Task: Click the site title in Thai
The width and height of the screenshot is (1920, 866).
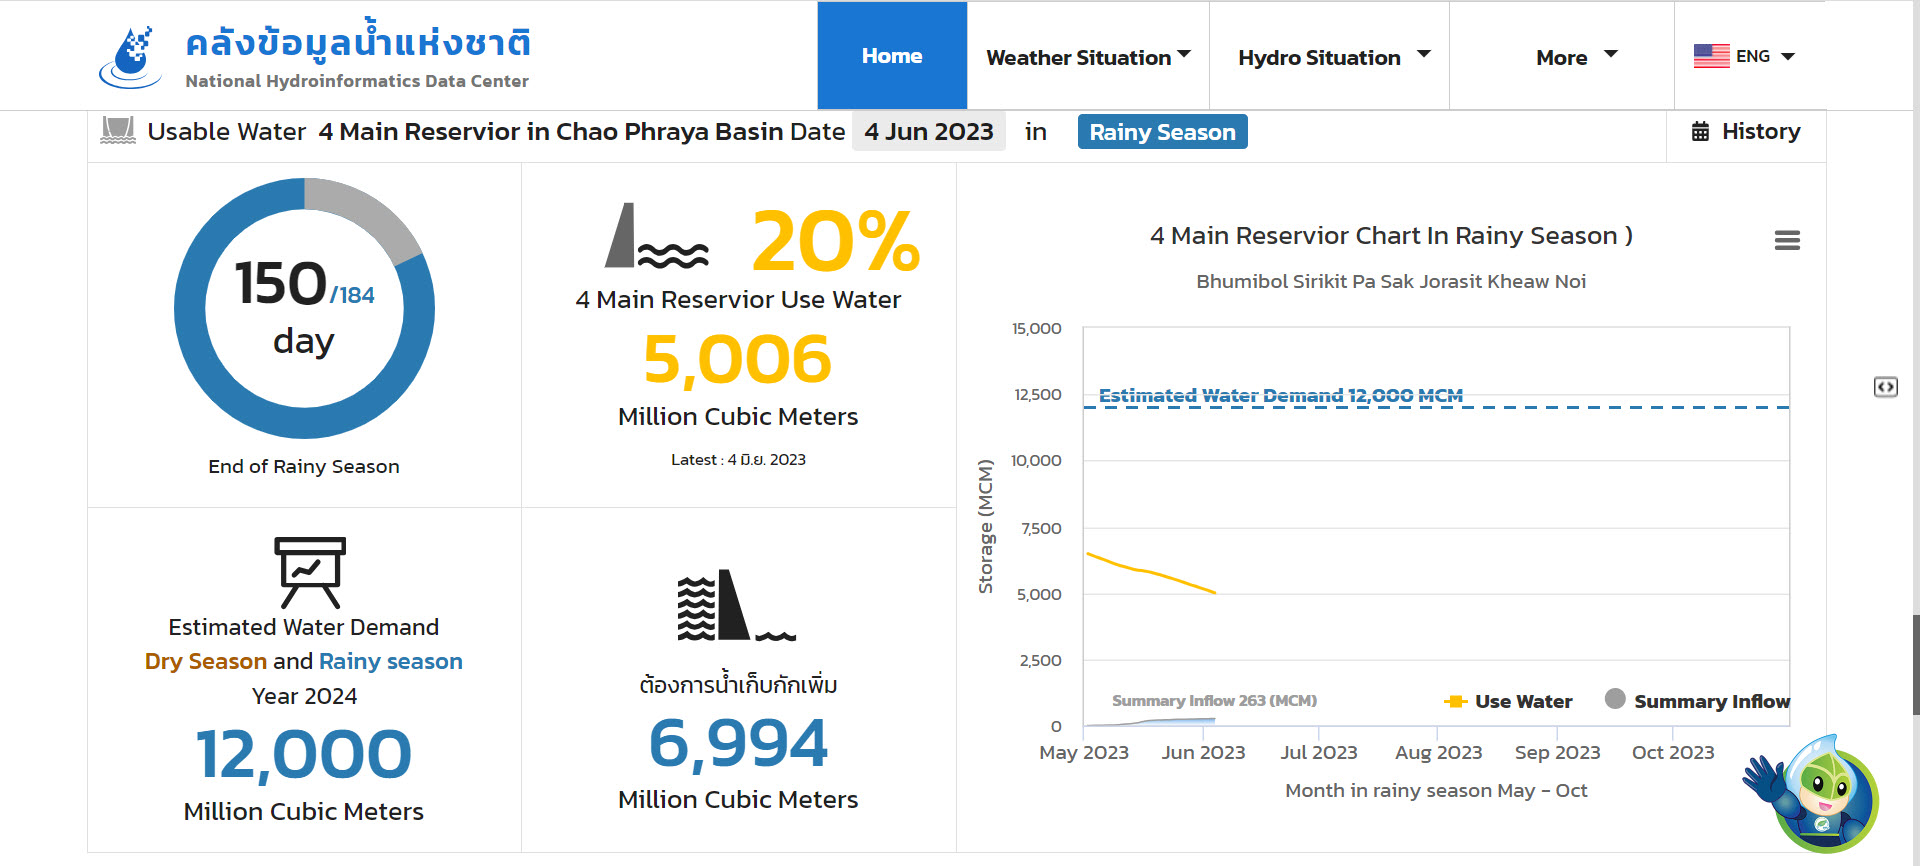Action: pyautogui.click(x=358, y=44)
